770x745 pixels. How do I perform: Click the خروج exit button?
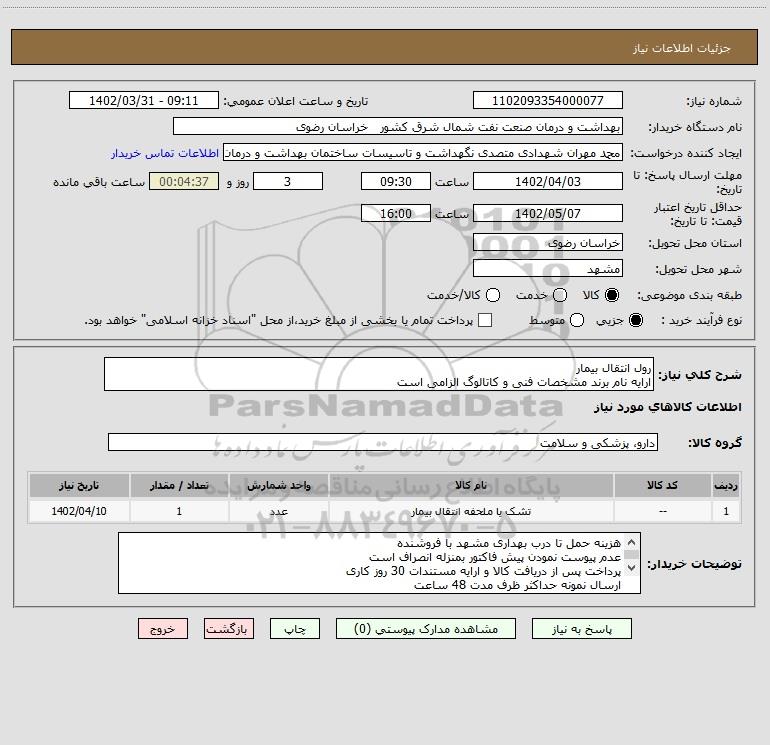click(x=163, y=629)
